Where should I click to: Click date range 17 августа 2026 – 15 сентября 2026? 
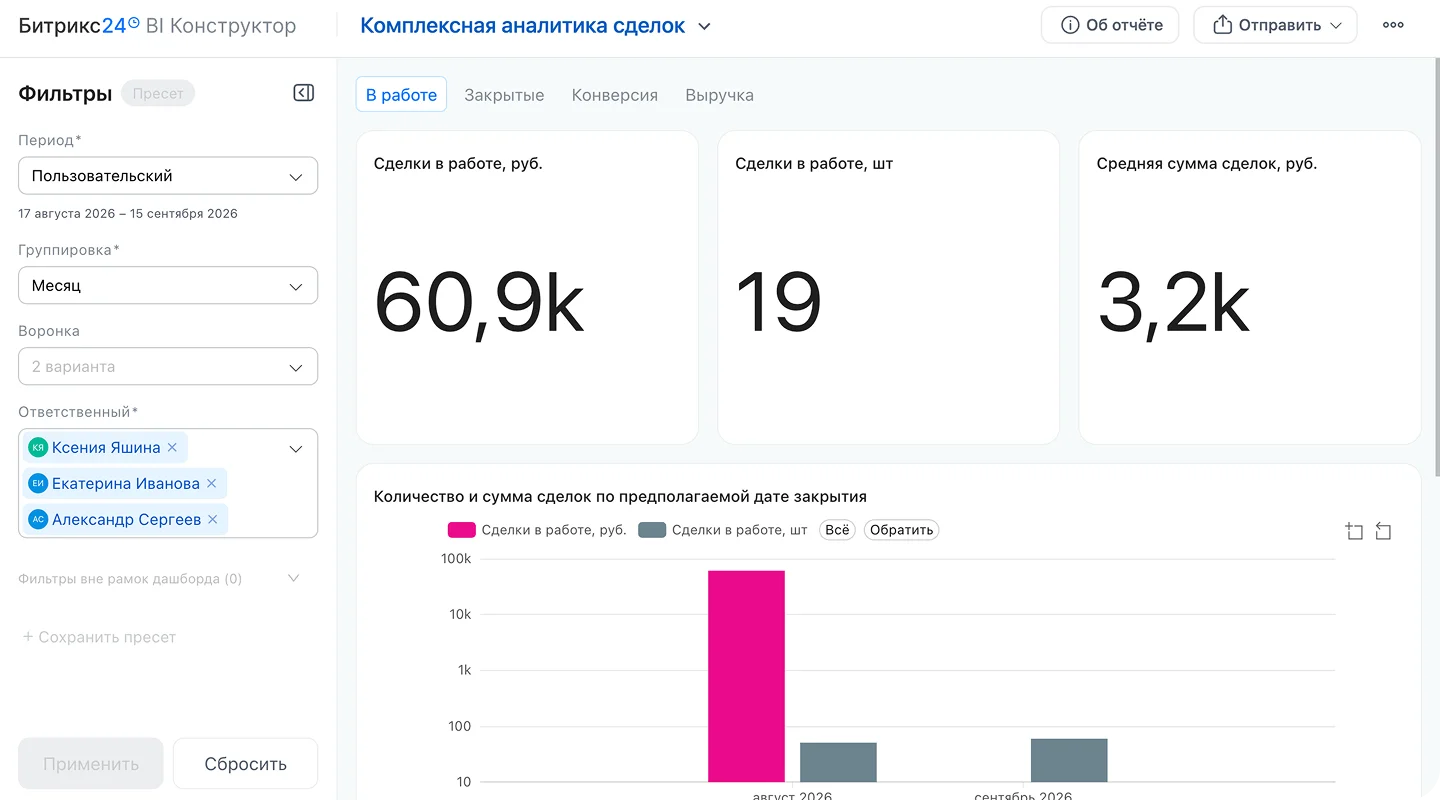[128, 213]
